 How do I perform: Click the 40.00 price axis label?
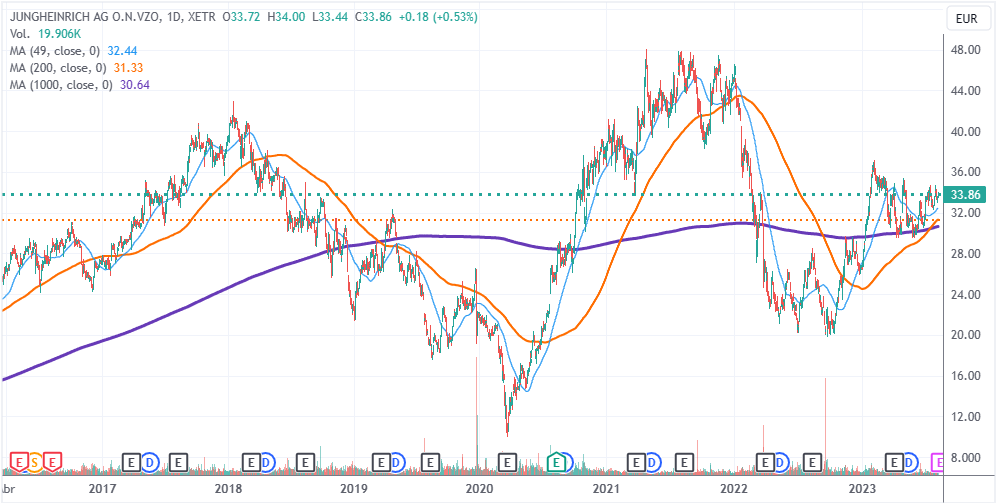965,131
